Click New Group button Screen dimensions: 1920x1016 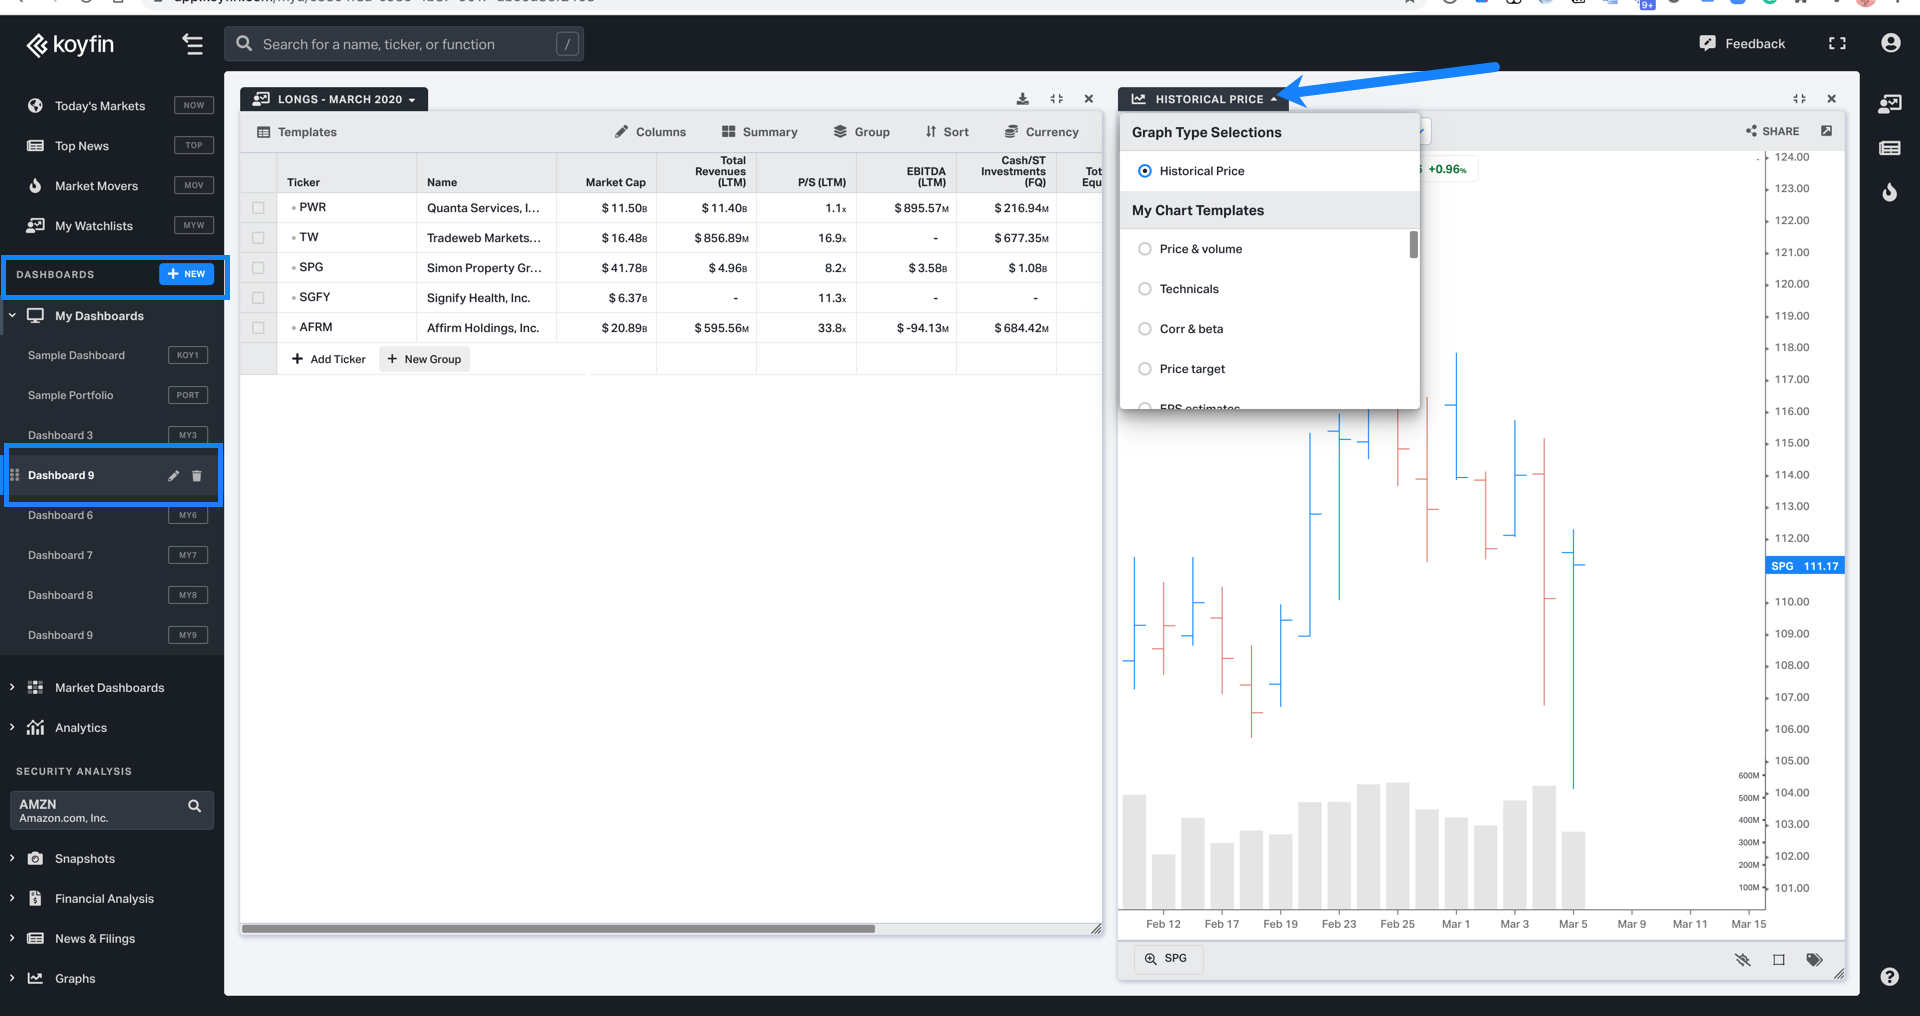(424, 359)
